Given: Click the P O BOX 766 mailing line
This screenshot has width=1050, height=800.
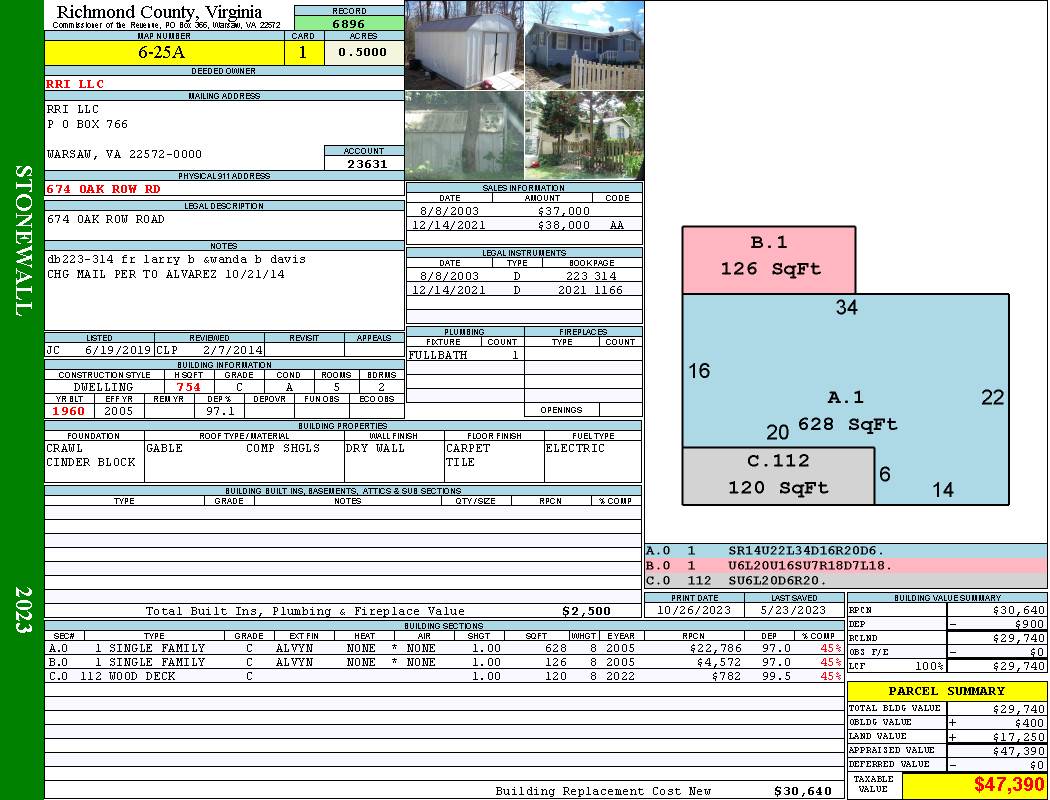Looking at the screenshot, I should coord(87,124).
